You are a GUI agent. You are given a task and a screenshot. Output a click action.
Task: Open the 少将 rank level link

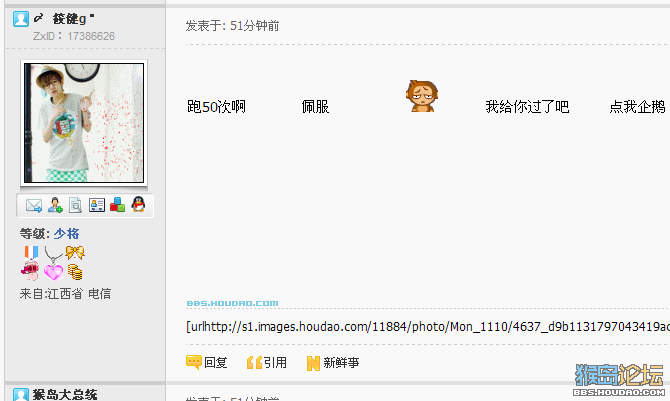point(66,233)
